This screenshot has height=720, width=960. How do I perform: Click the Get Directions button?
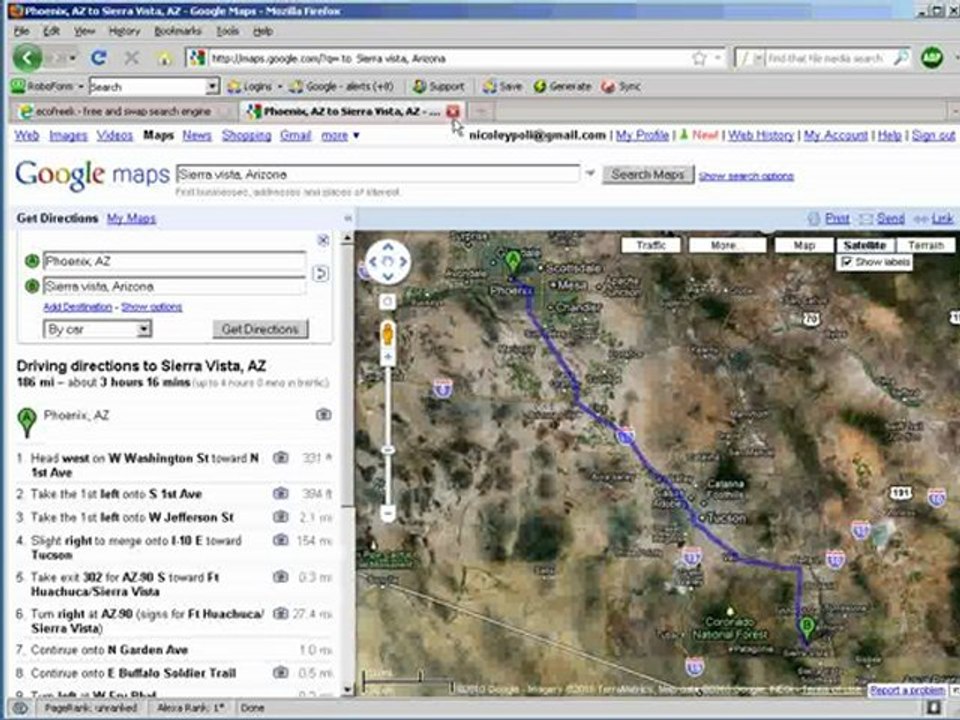[x=260, y=329]
